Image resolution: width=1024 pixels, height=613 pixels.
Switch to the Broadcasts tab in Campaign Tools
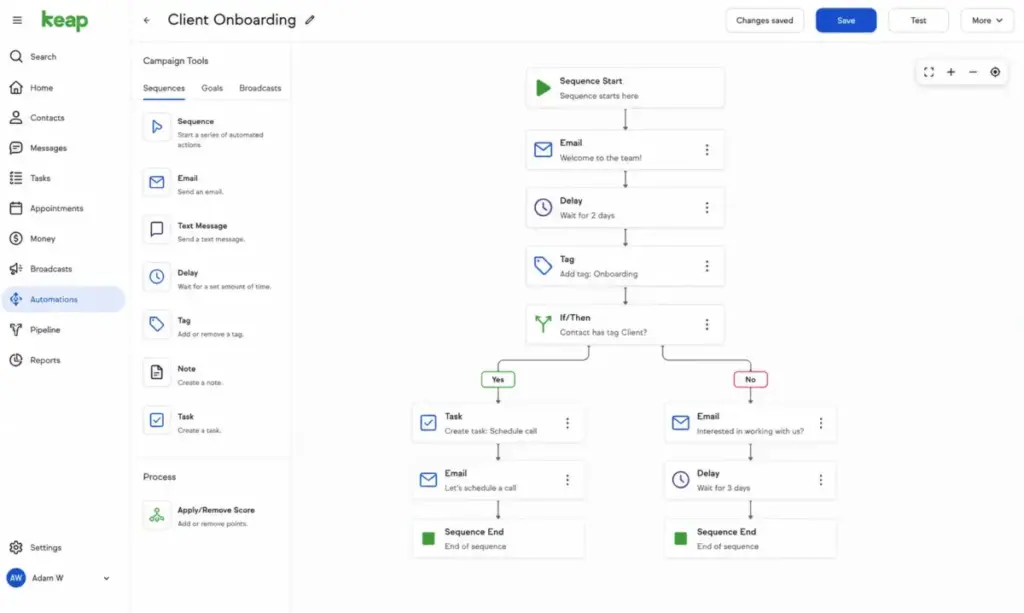[260, 88]
